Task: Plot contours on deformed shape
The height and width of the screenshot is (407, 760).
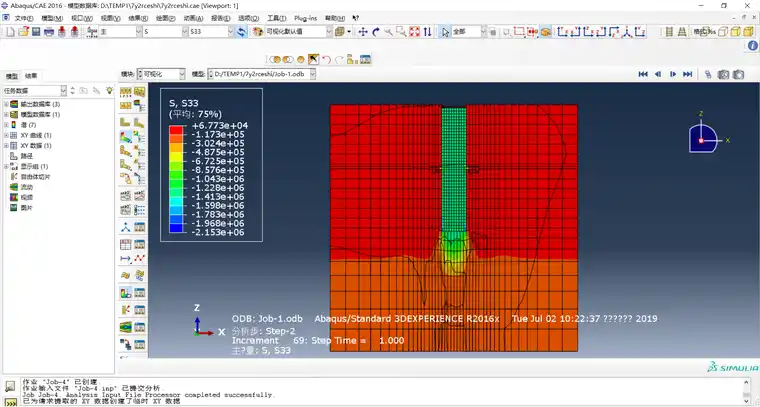Action: pos(126,137)
